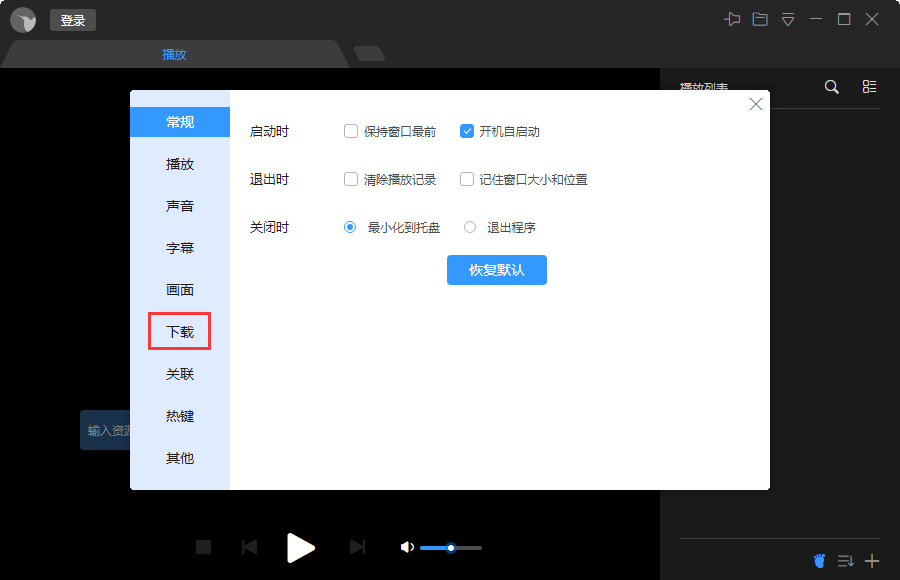The width and height of the screenshot is (900, 580).
Task: Mute the volume speaker icon
Action: pos(406,547)
